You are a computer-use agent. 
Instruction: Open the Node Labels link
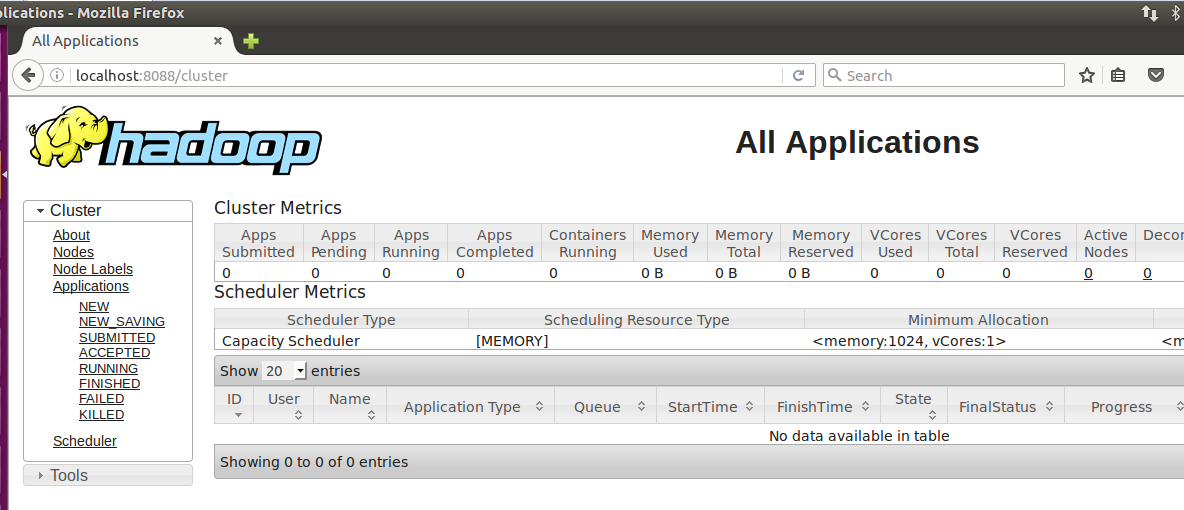[93, 269]
